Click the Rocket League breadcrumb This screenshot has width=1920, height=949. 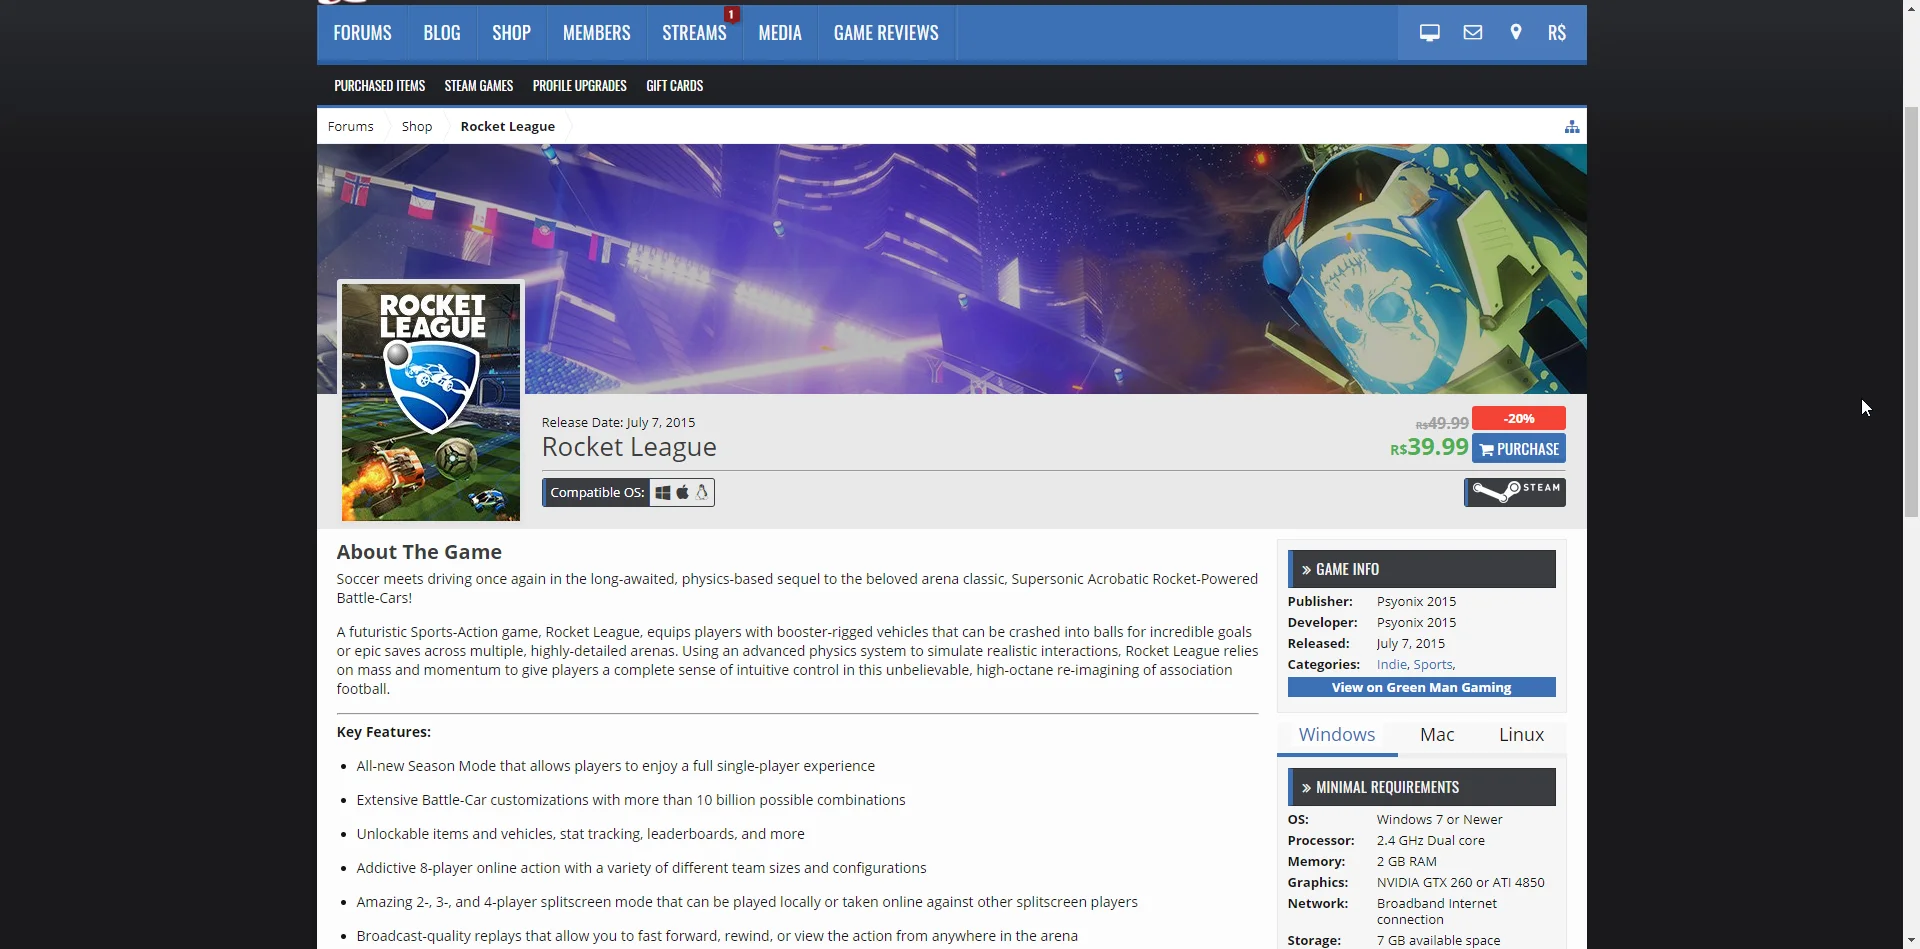point(507,127)
